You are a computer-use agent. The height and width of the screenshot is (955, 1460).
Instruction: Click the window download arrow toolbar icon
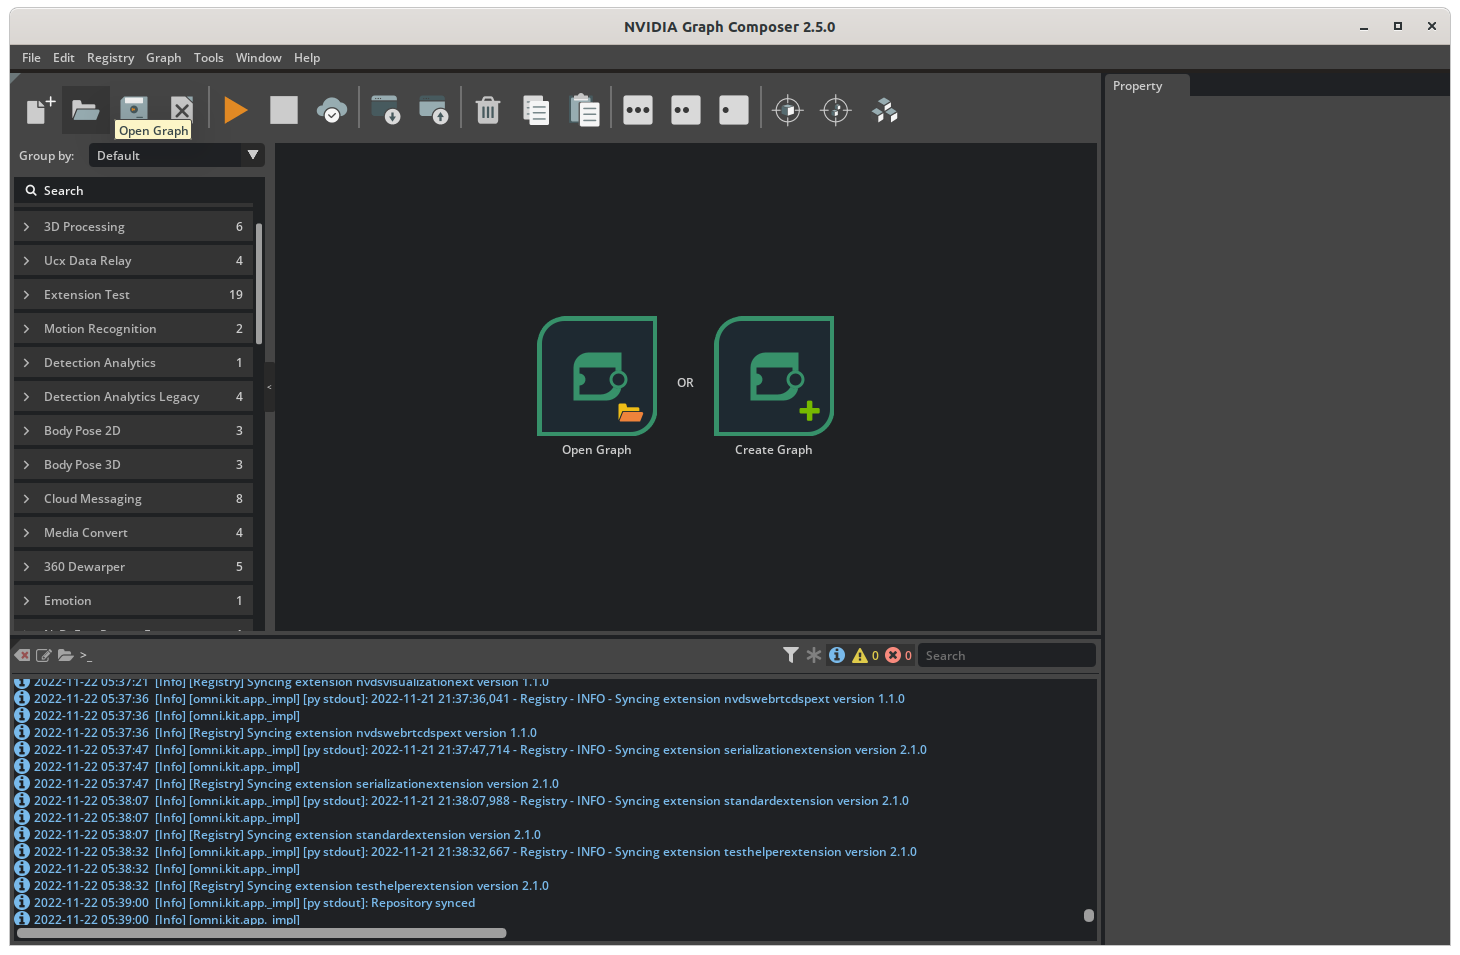385,110
